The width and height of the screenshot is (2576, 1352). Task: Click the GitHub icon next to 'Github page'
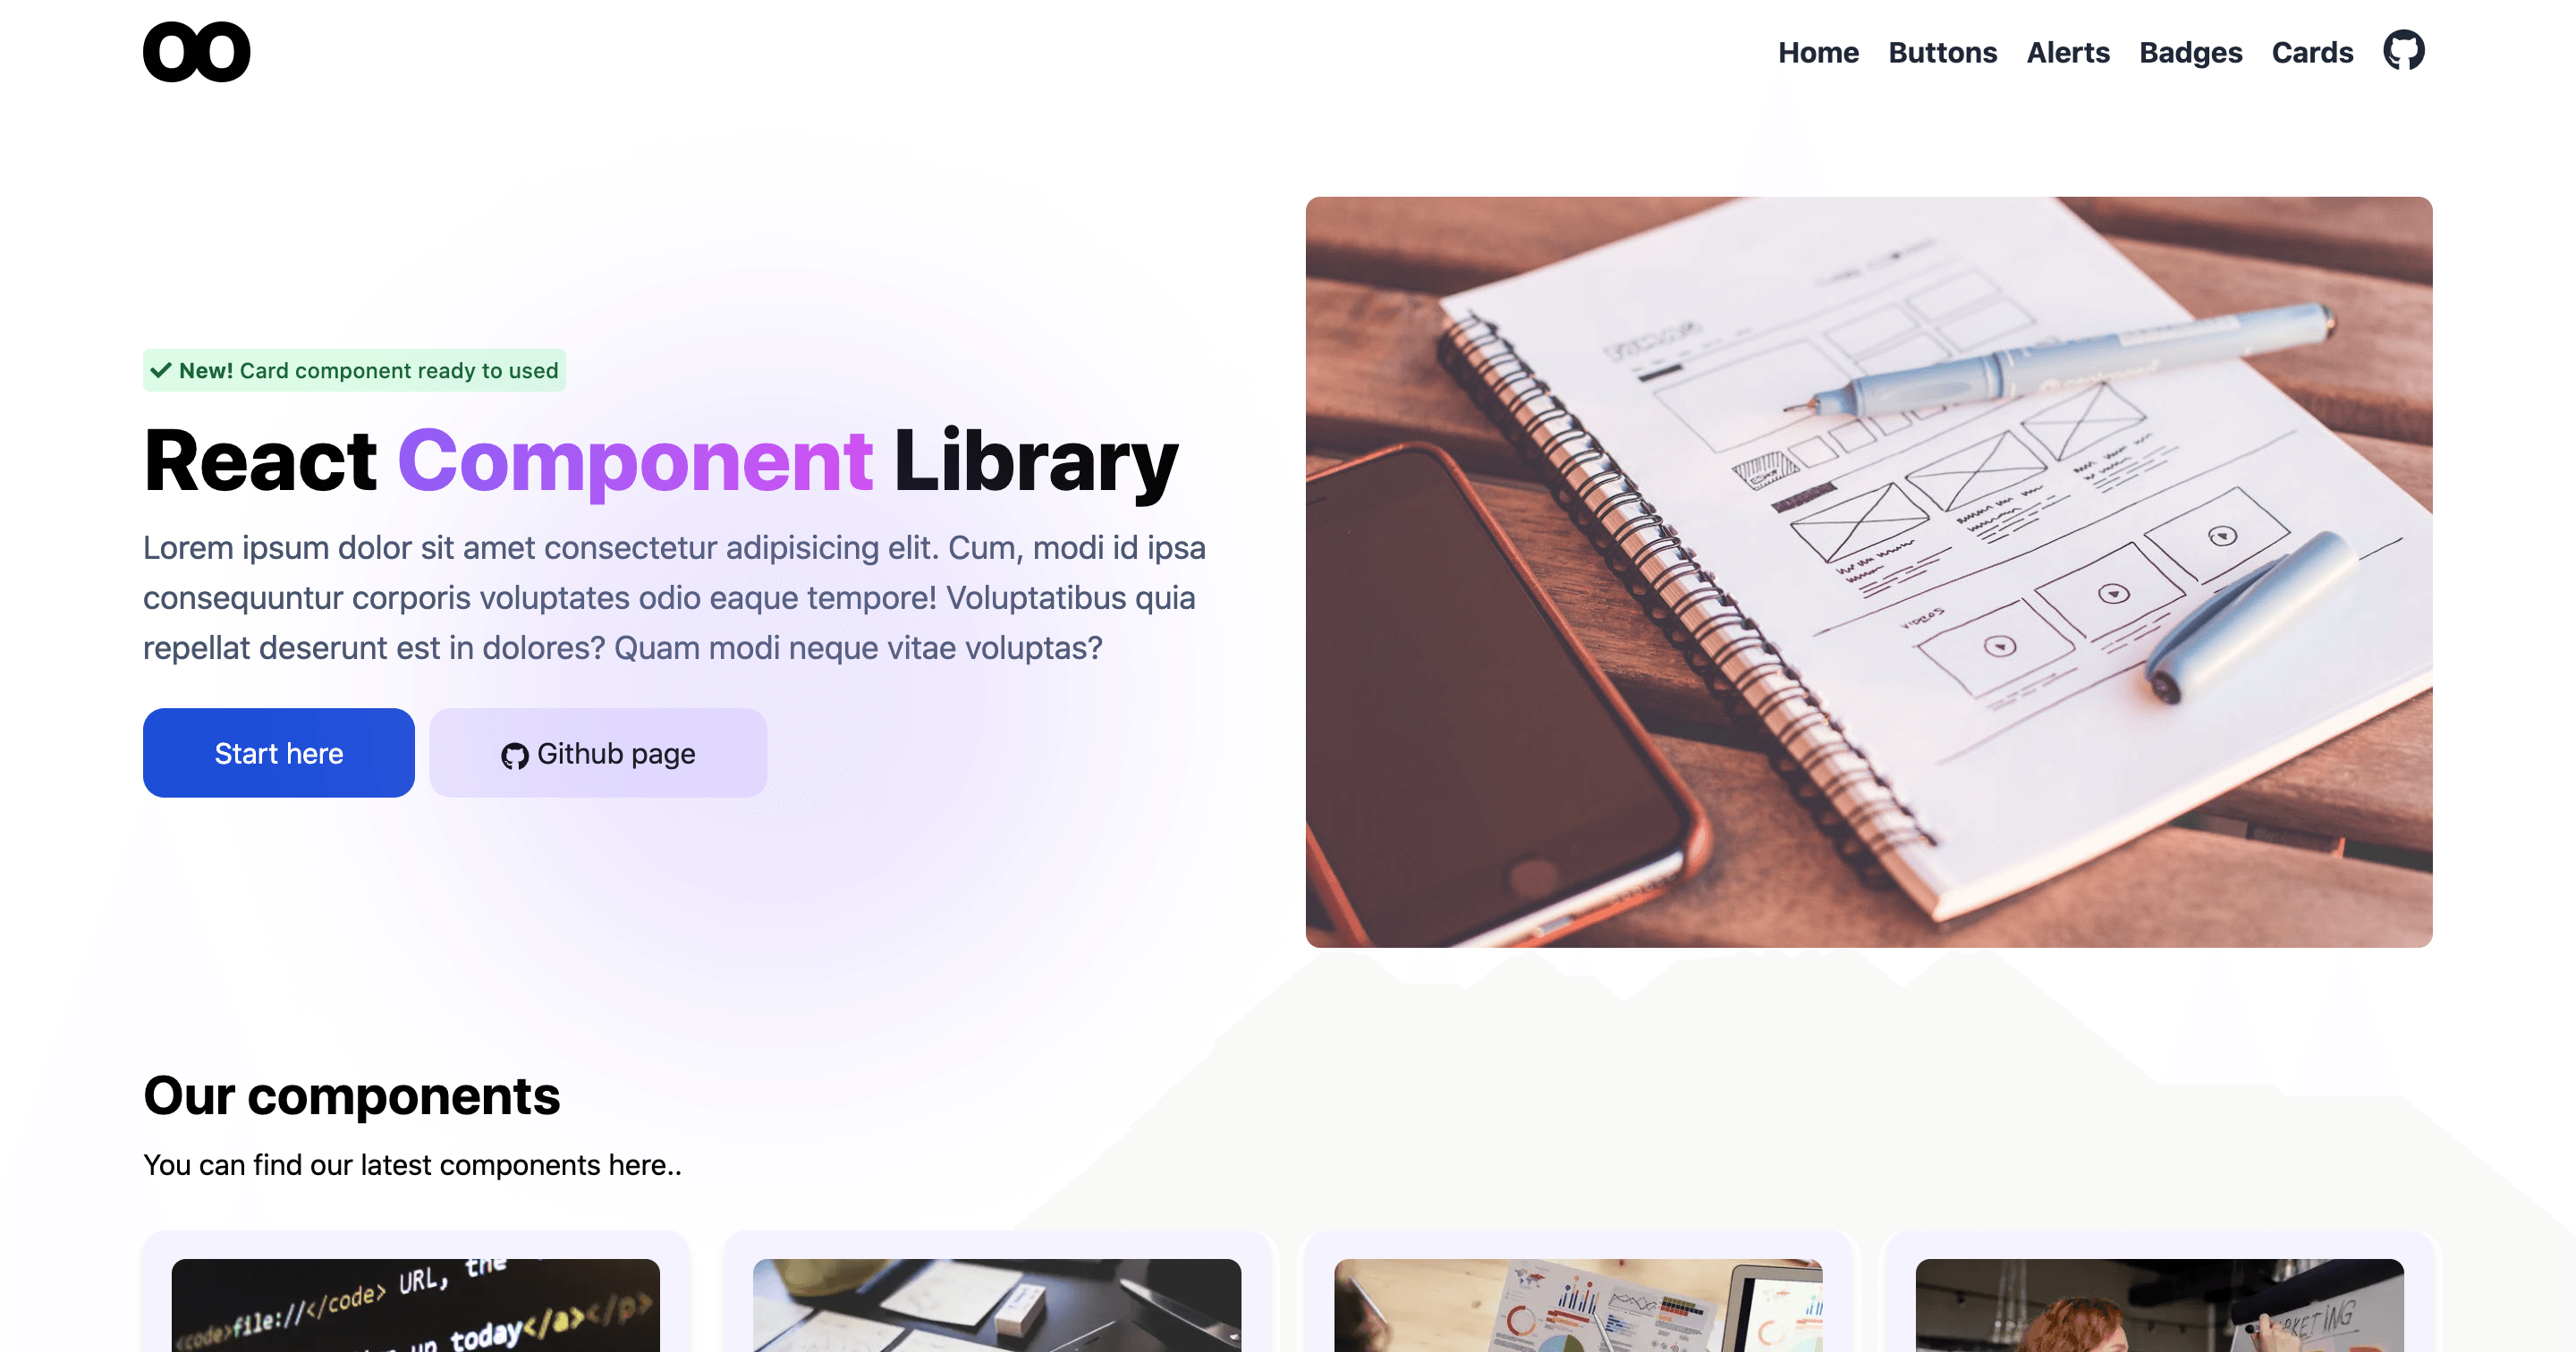click(514, 753)
